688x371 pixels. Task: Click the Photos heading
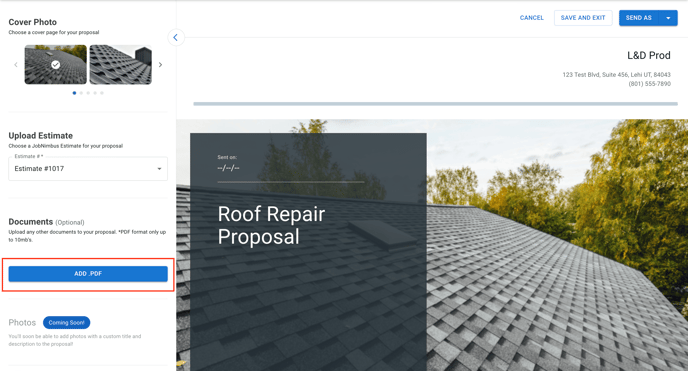pyautogui.click(x=22, y=323)
